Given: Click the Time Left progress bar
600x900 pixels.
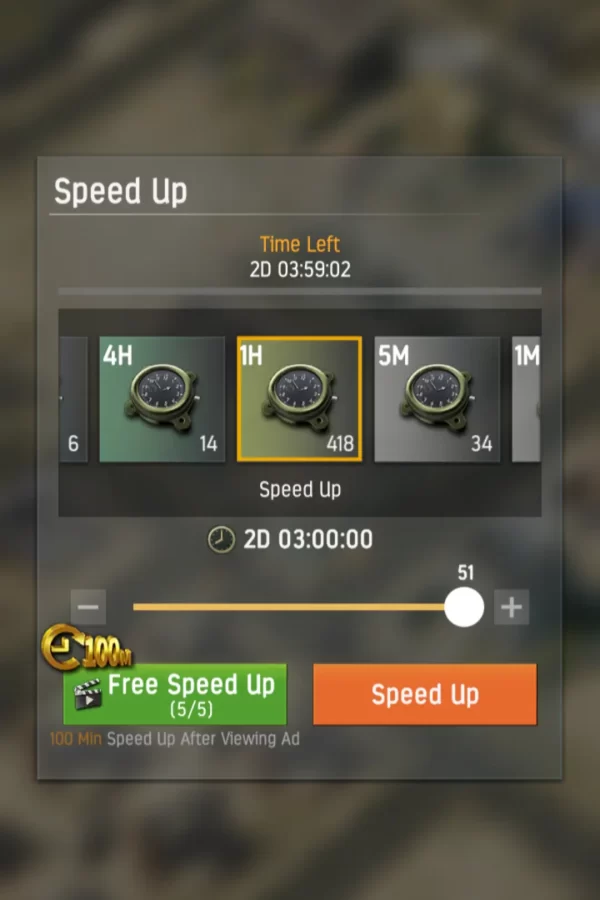Looking at the screenshot, I should coord(299,292).
